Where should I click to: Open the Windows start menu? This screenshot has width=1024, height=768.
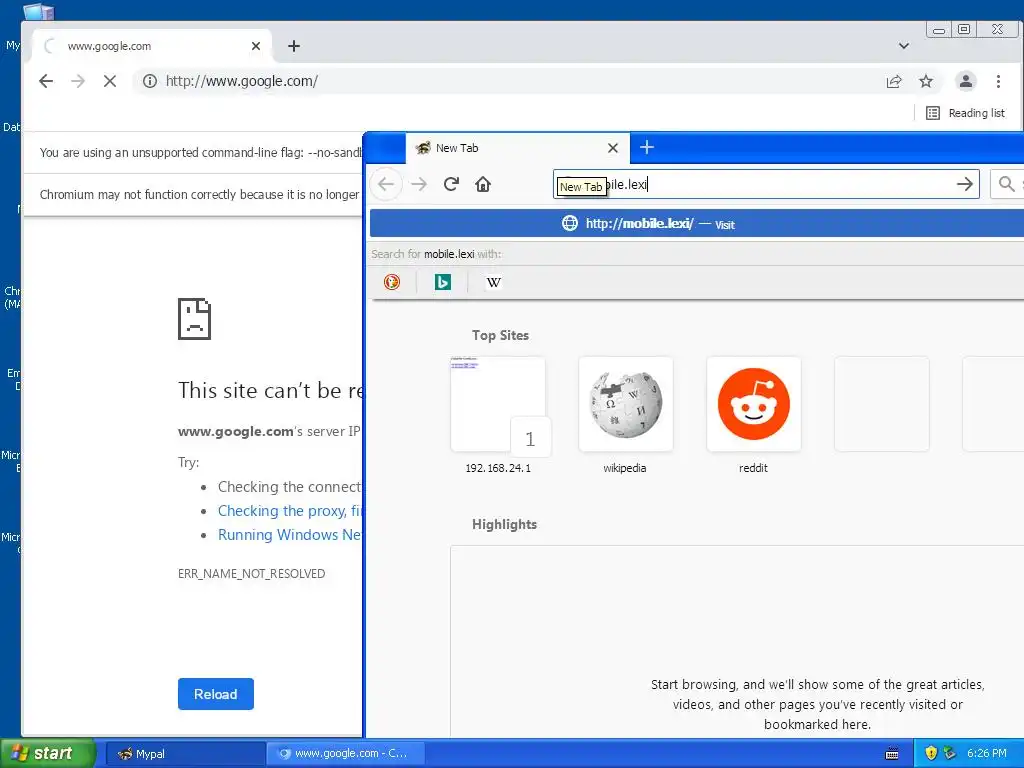tap(47, 754)
